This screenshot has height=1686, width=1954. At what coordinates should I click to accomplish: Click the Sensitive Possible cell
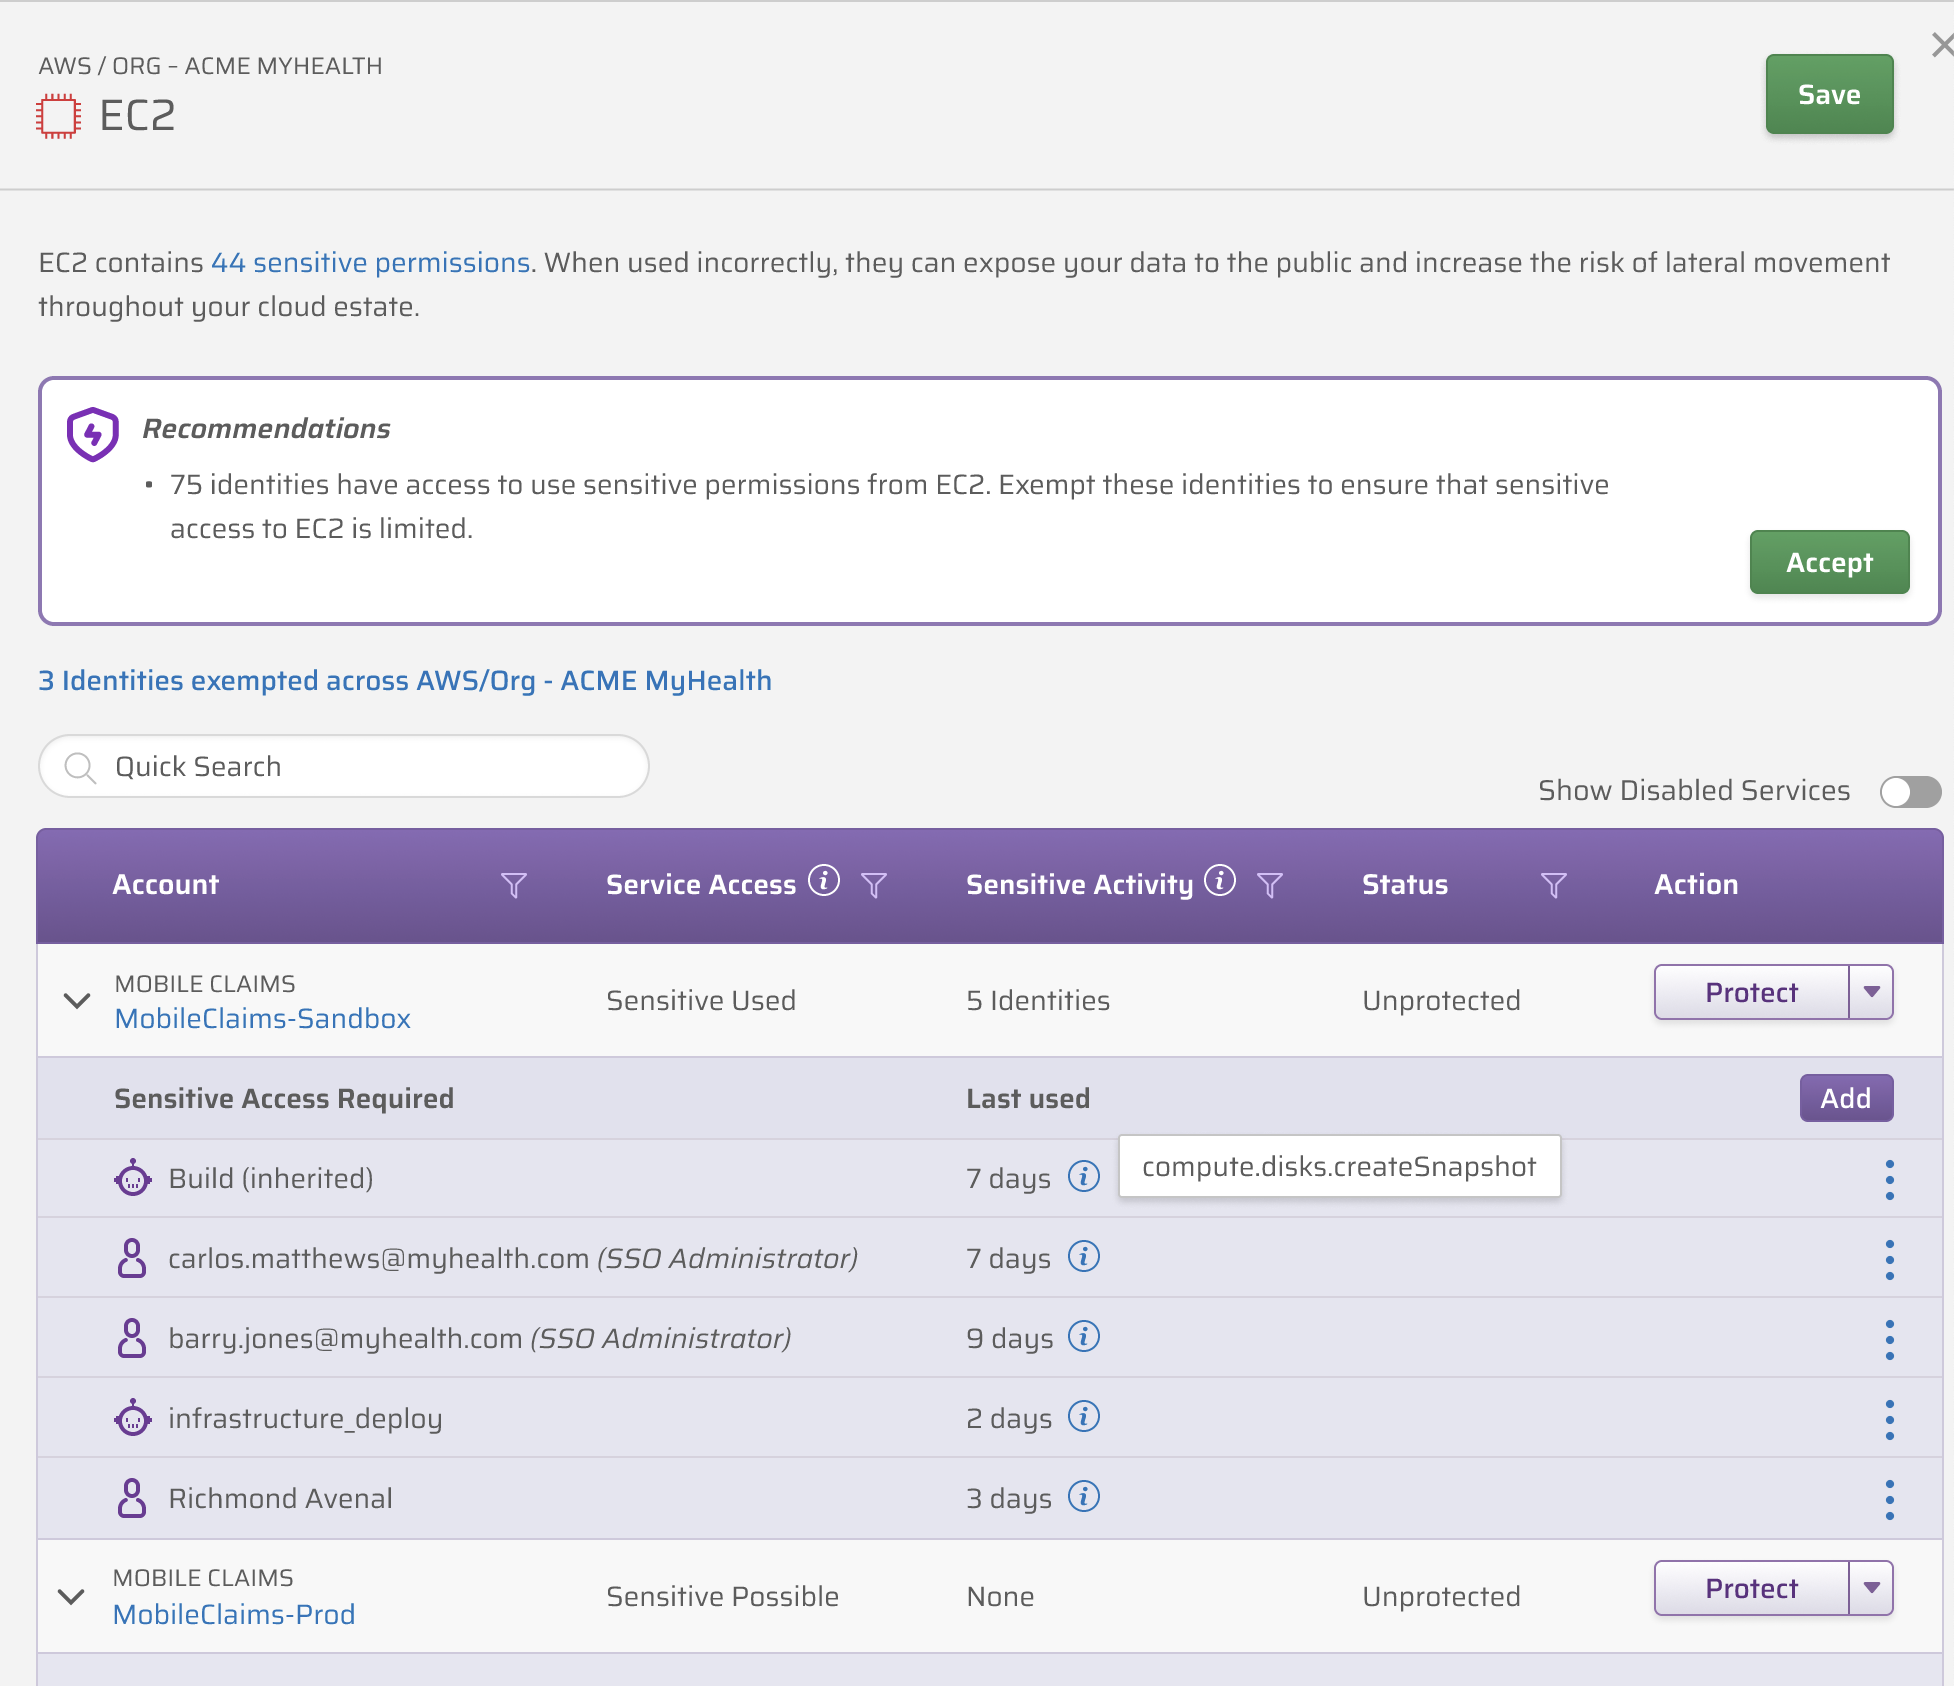point(722,1596)
